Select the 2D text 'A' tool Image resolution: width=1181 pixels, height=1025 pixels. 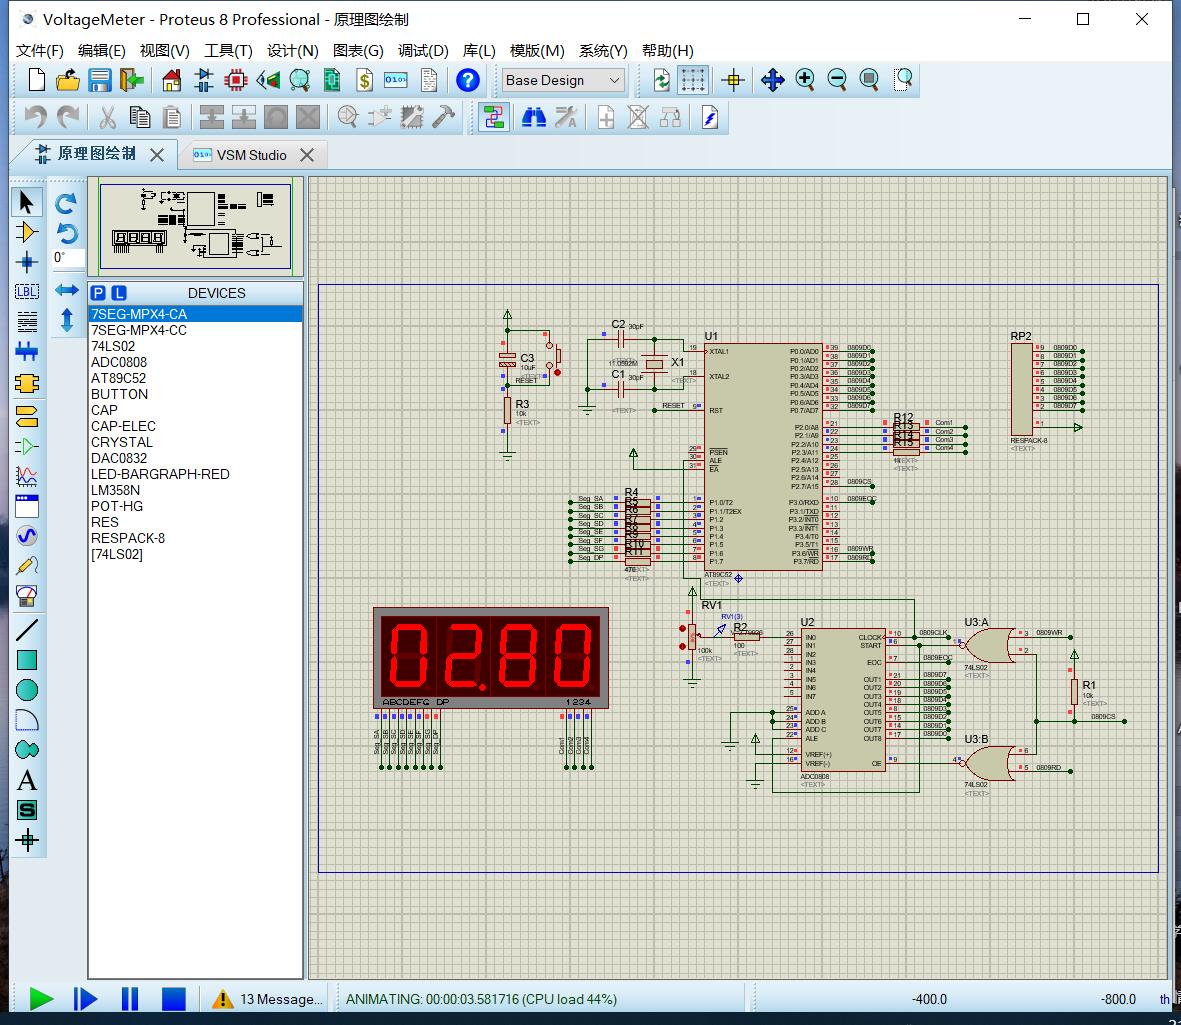pyautogui.click(x=26, y=780)
